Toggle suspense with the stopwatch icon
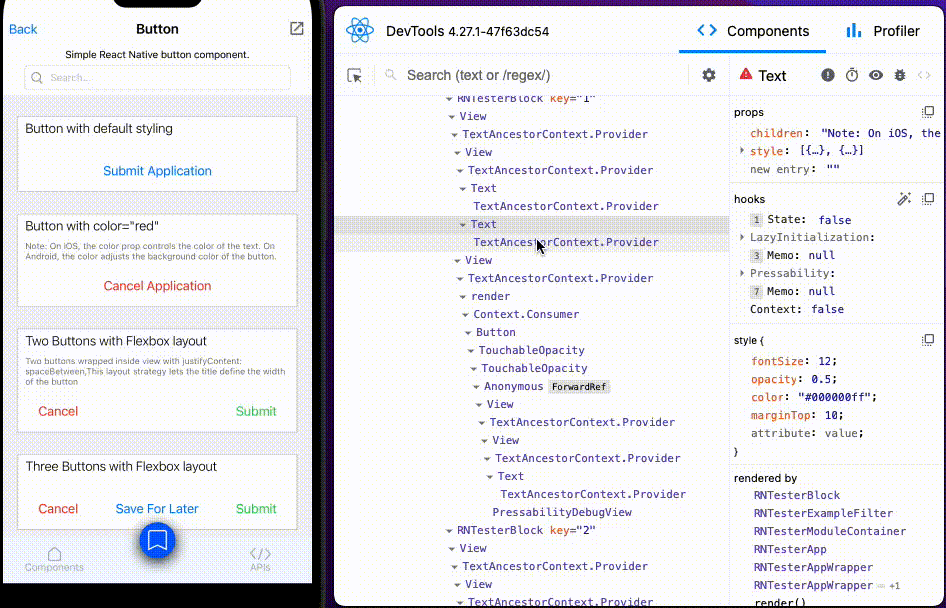The image size is (946, 608). point(852,75)
